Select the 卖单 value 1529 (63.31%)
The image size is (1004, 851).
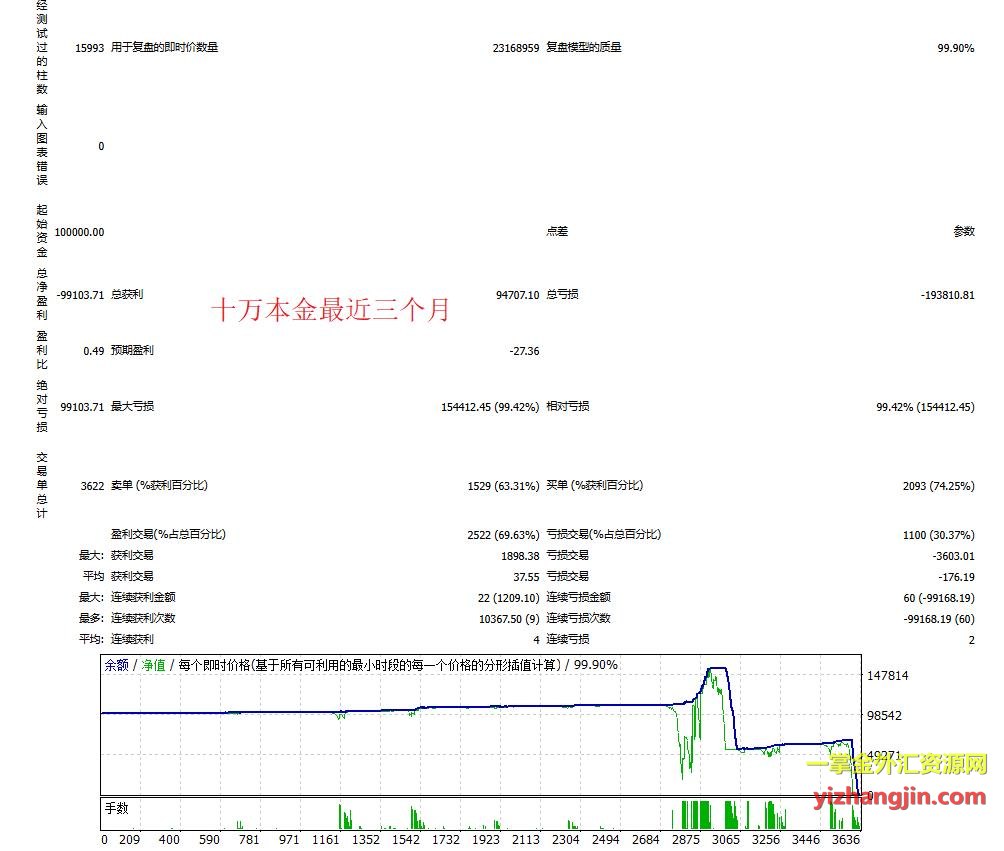click(503, 486)
